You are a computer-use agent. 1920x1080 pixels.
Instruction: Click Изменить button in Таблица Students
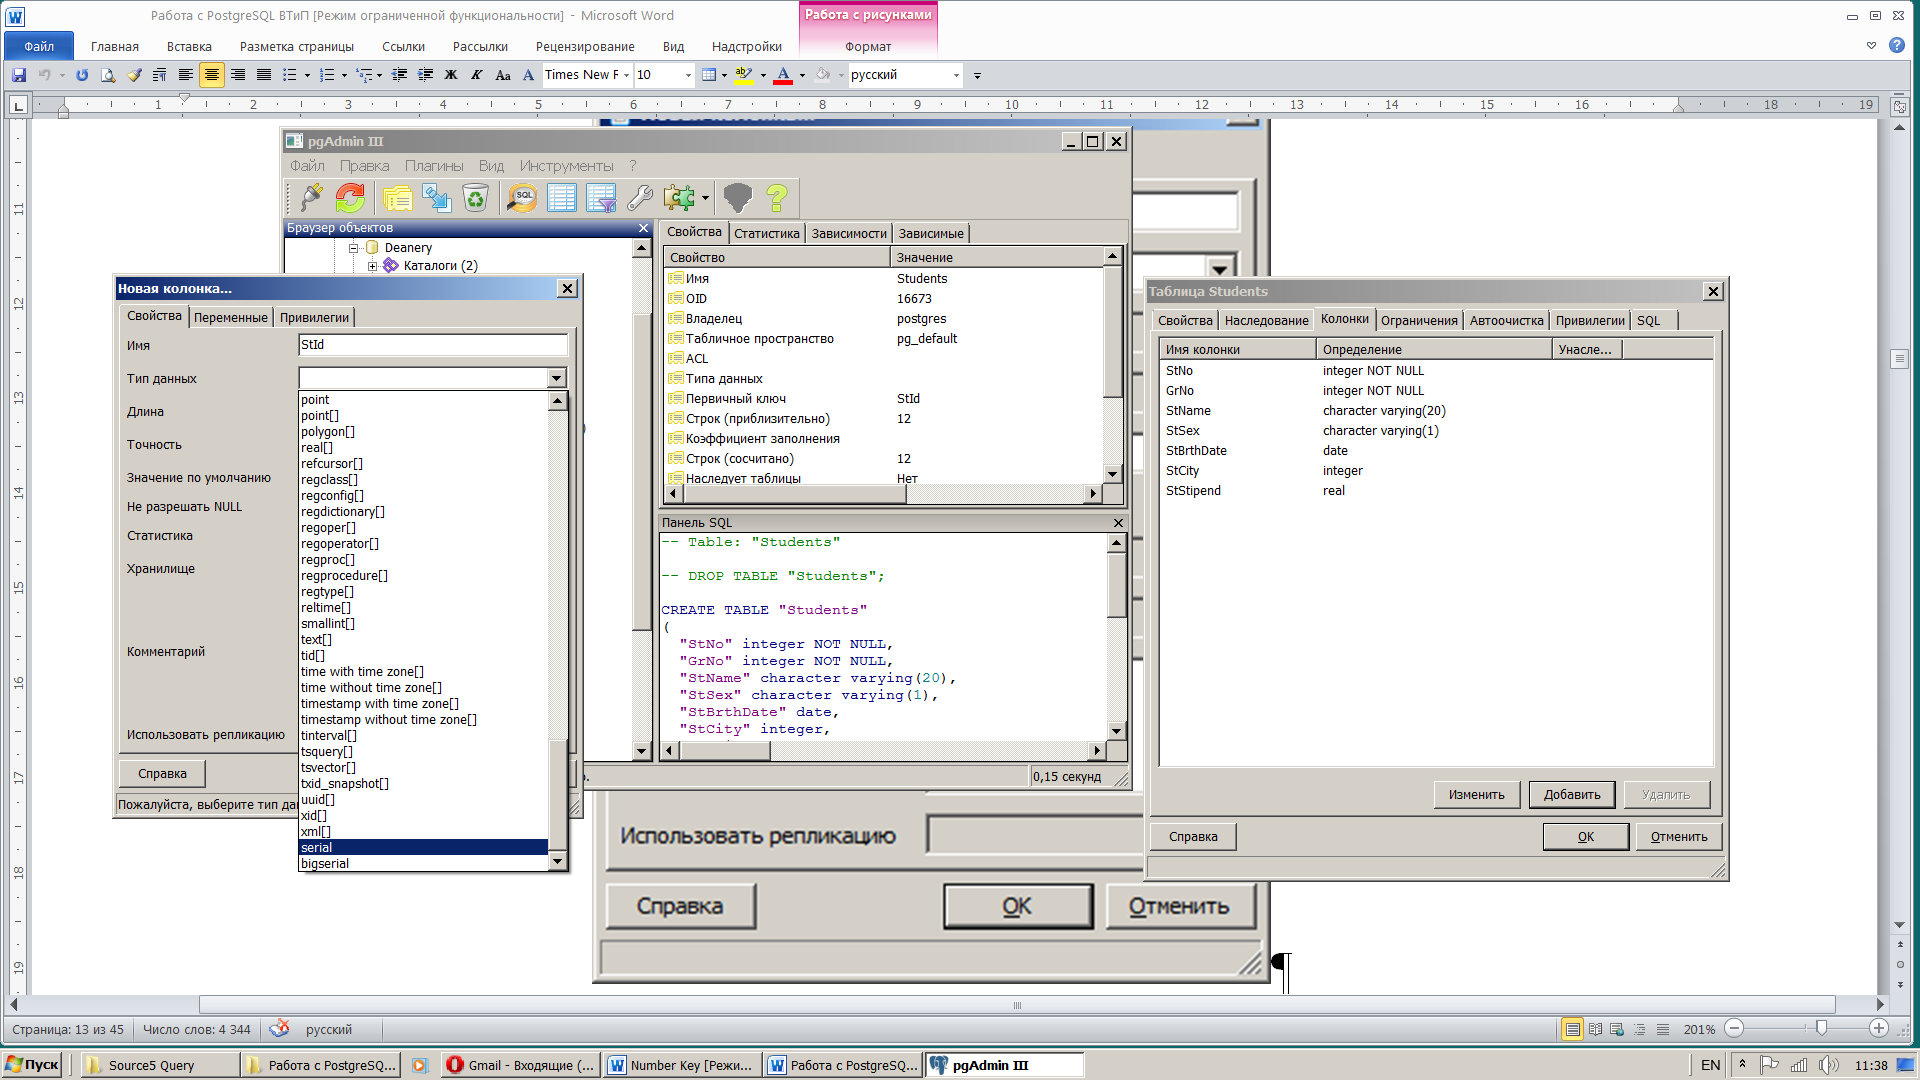coord(1476,794)
